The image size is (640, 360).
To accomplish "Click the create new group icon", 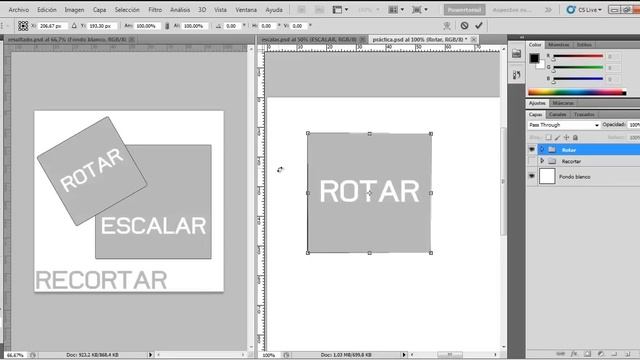I will pyautogui.click(x=614, y=354).
